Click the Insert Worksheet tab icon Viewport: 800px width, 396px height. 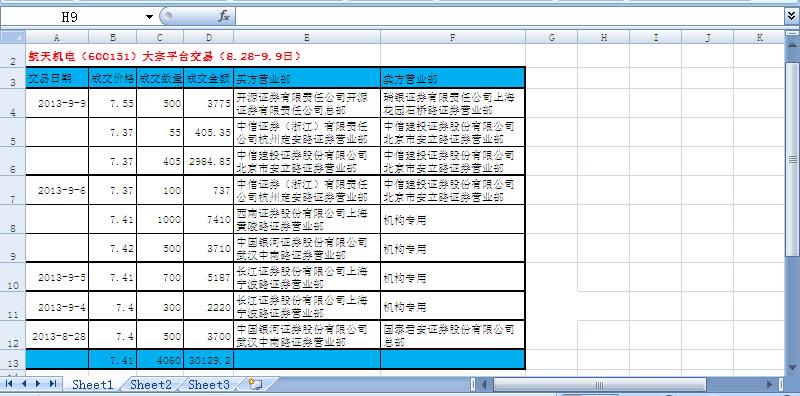[x=255, y=384]
